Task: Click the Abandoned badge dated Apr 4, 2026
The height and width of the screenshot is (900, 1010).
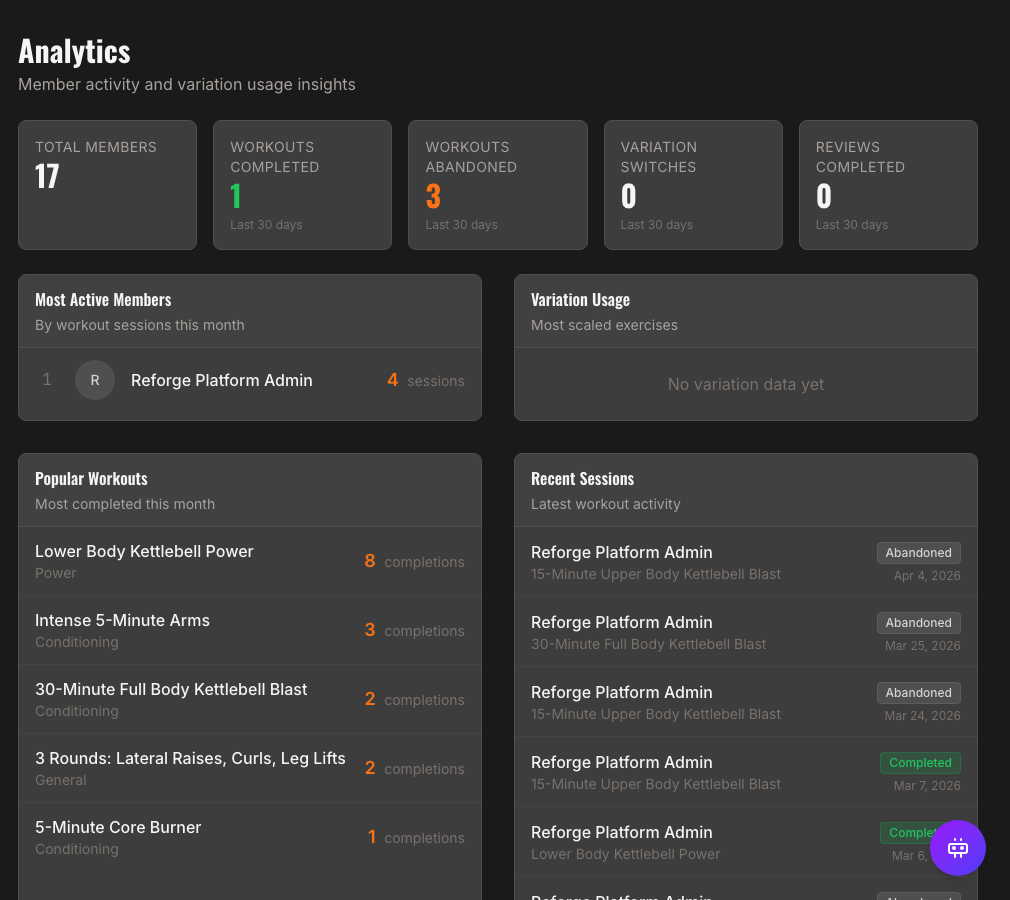Action: [919, 553]
